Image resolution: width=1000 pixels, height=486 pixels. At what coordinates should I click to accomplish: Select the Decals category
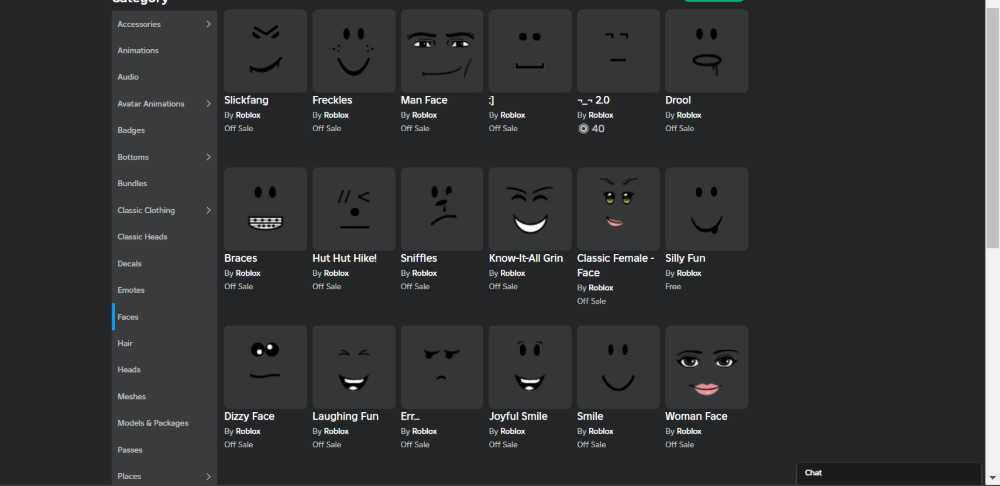[165, 263]
